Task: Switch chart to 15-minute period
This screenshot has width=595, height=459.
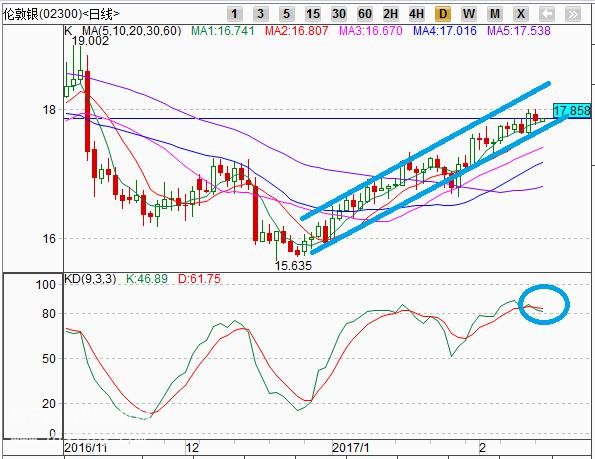Action: pos(313,14)
